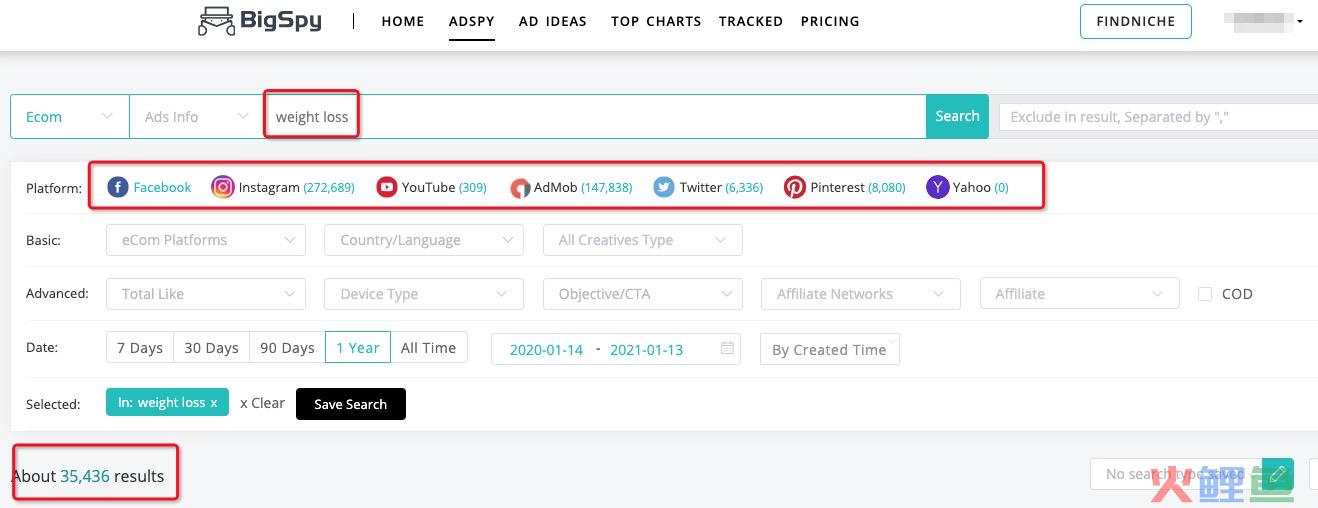Select the YouTube platform icon
The image size is (1318, 508).
click(387, 187)
